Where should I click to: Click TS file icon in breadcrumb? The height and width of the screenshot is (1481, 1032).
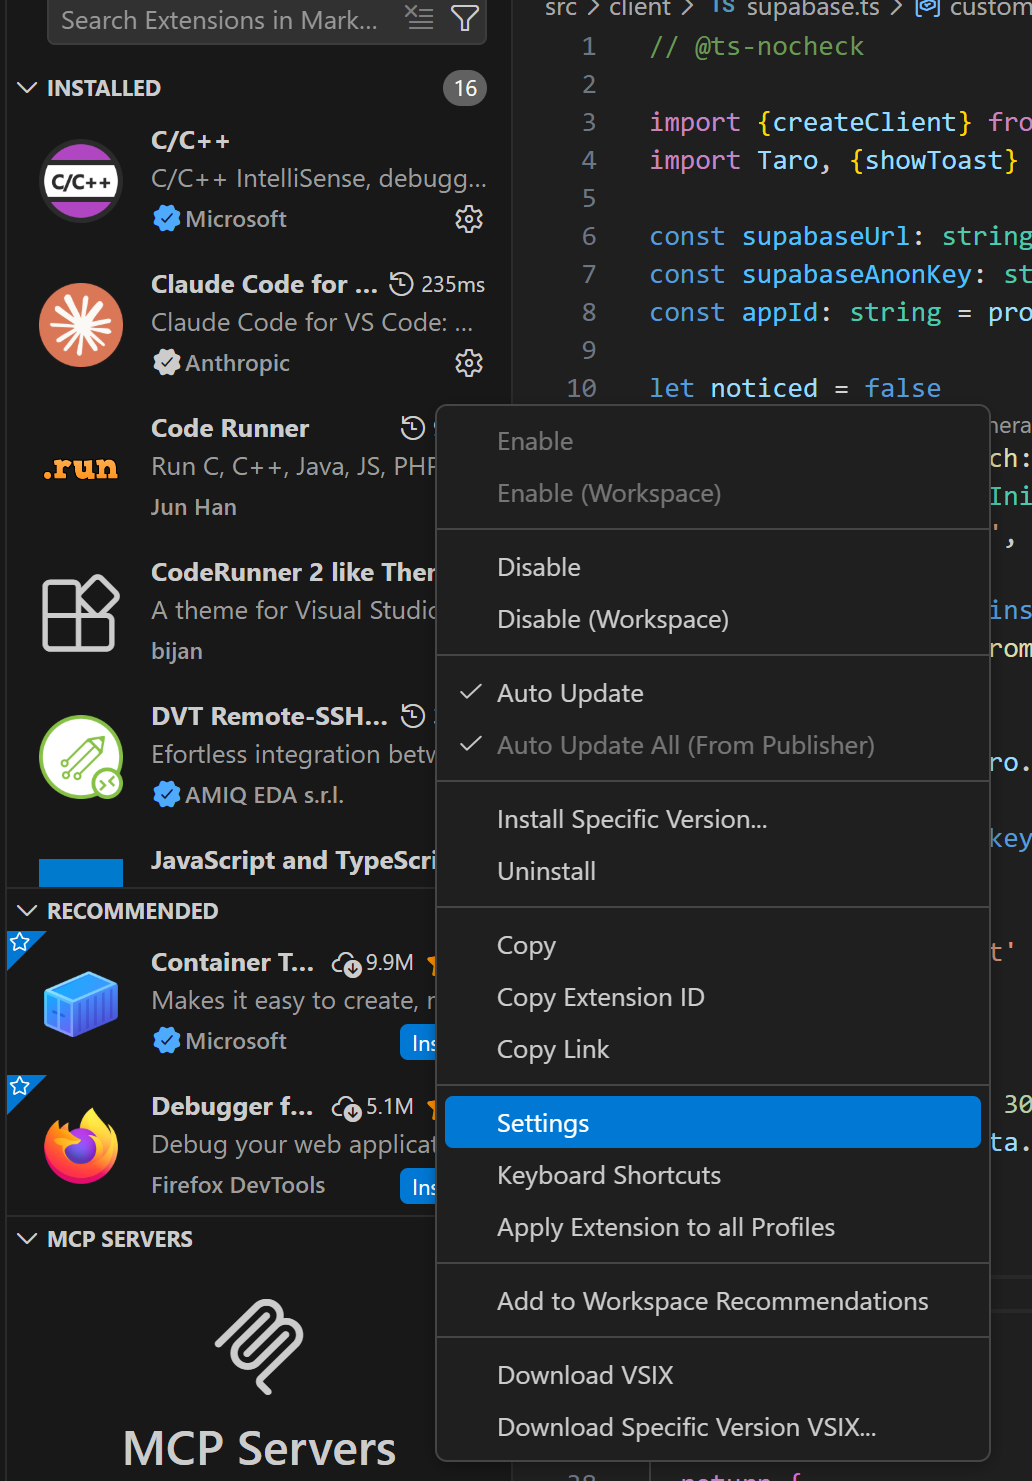[724, 8]
